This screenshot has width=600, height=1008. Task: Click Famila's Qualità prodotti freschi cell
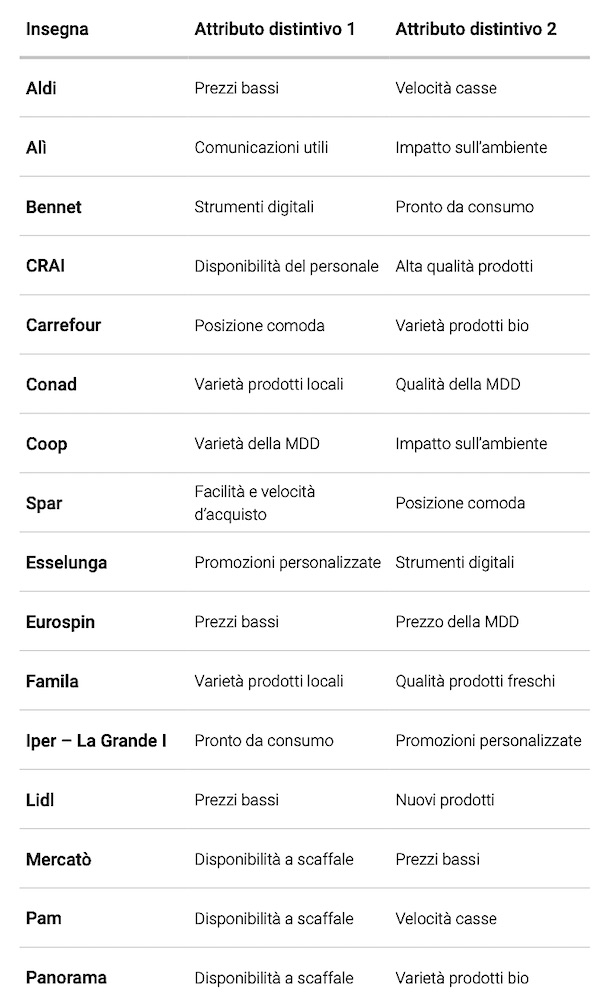click(475, 681)
